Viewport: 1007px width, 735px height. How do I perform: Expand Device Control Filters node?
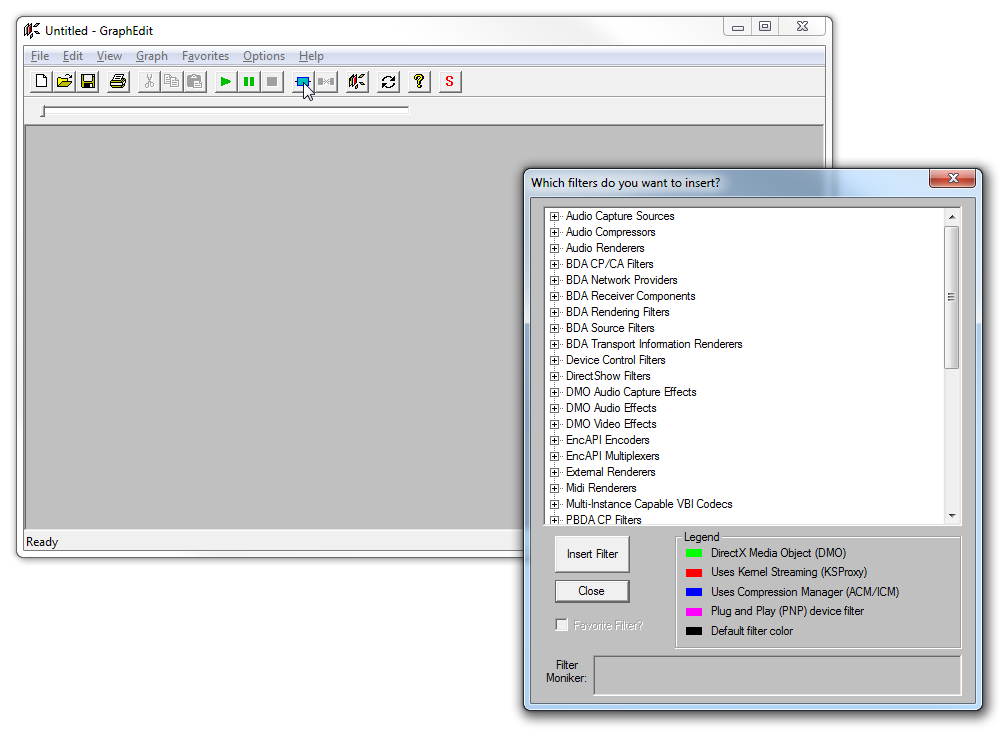click(554, 360)
